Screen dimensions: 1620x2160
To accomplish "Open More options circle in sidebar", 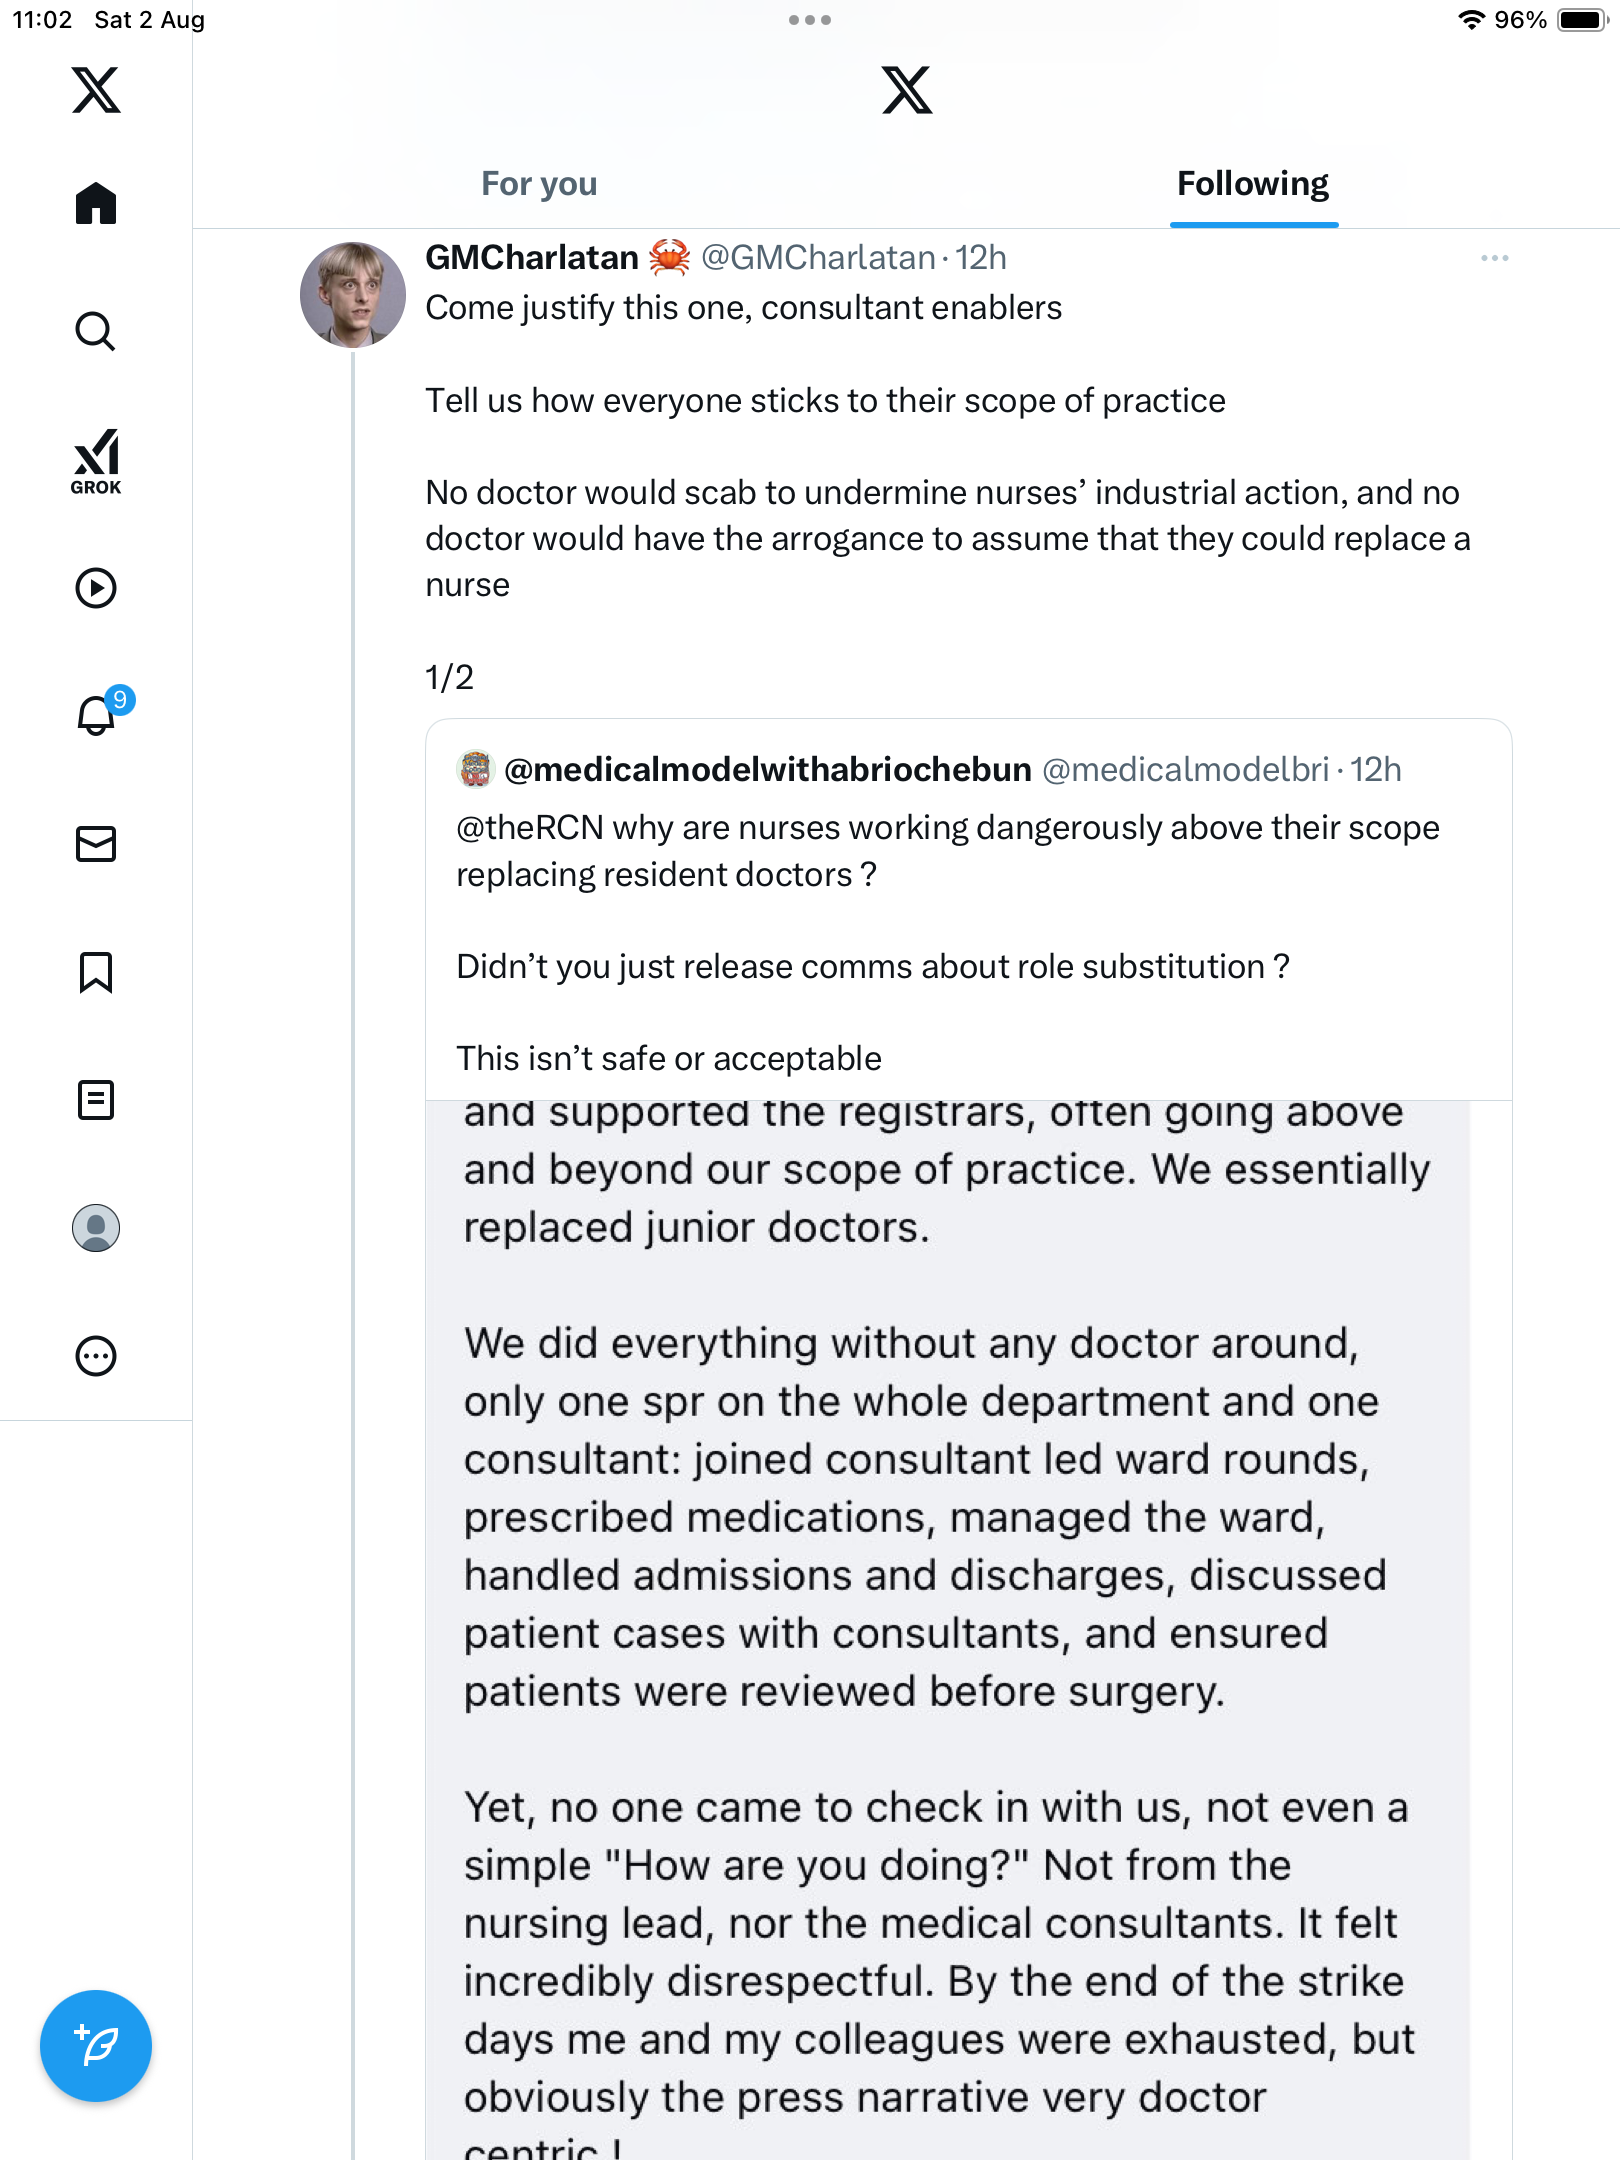I will [96, 1356].
